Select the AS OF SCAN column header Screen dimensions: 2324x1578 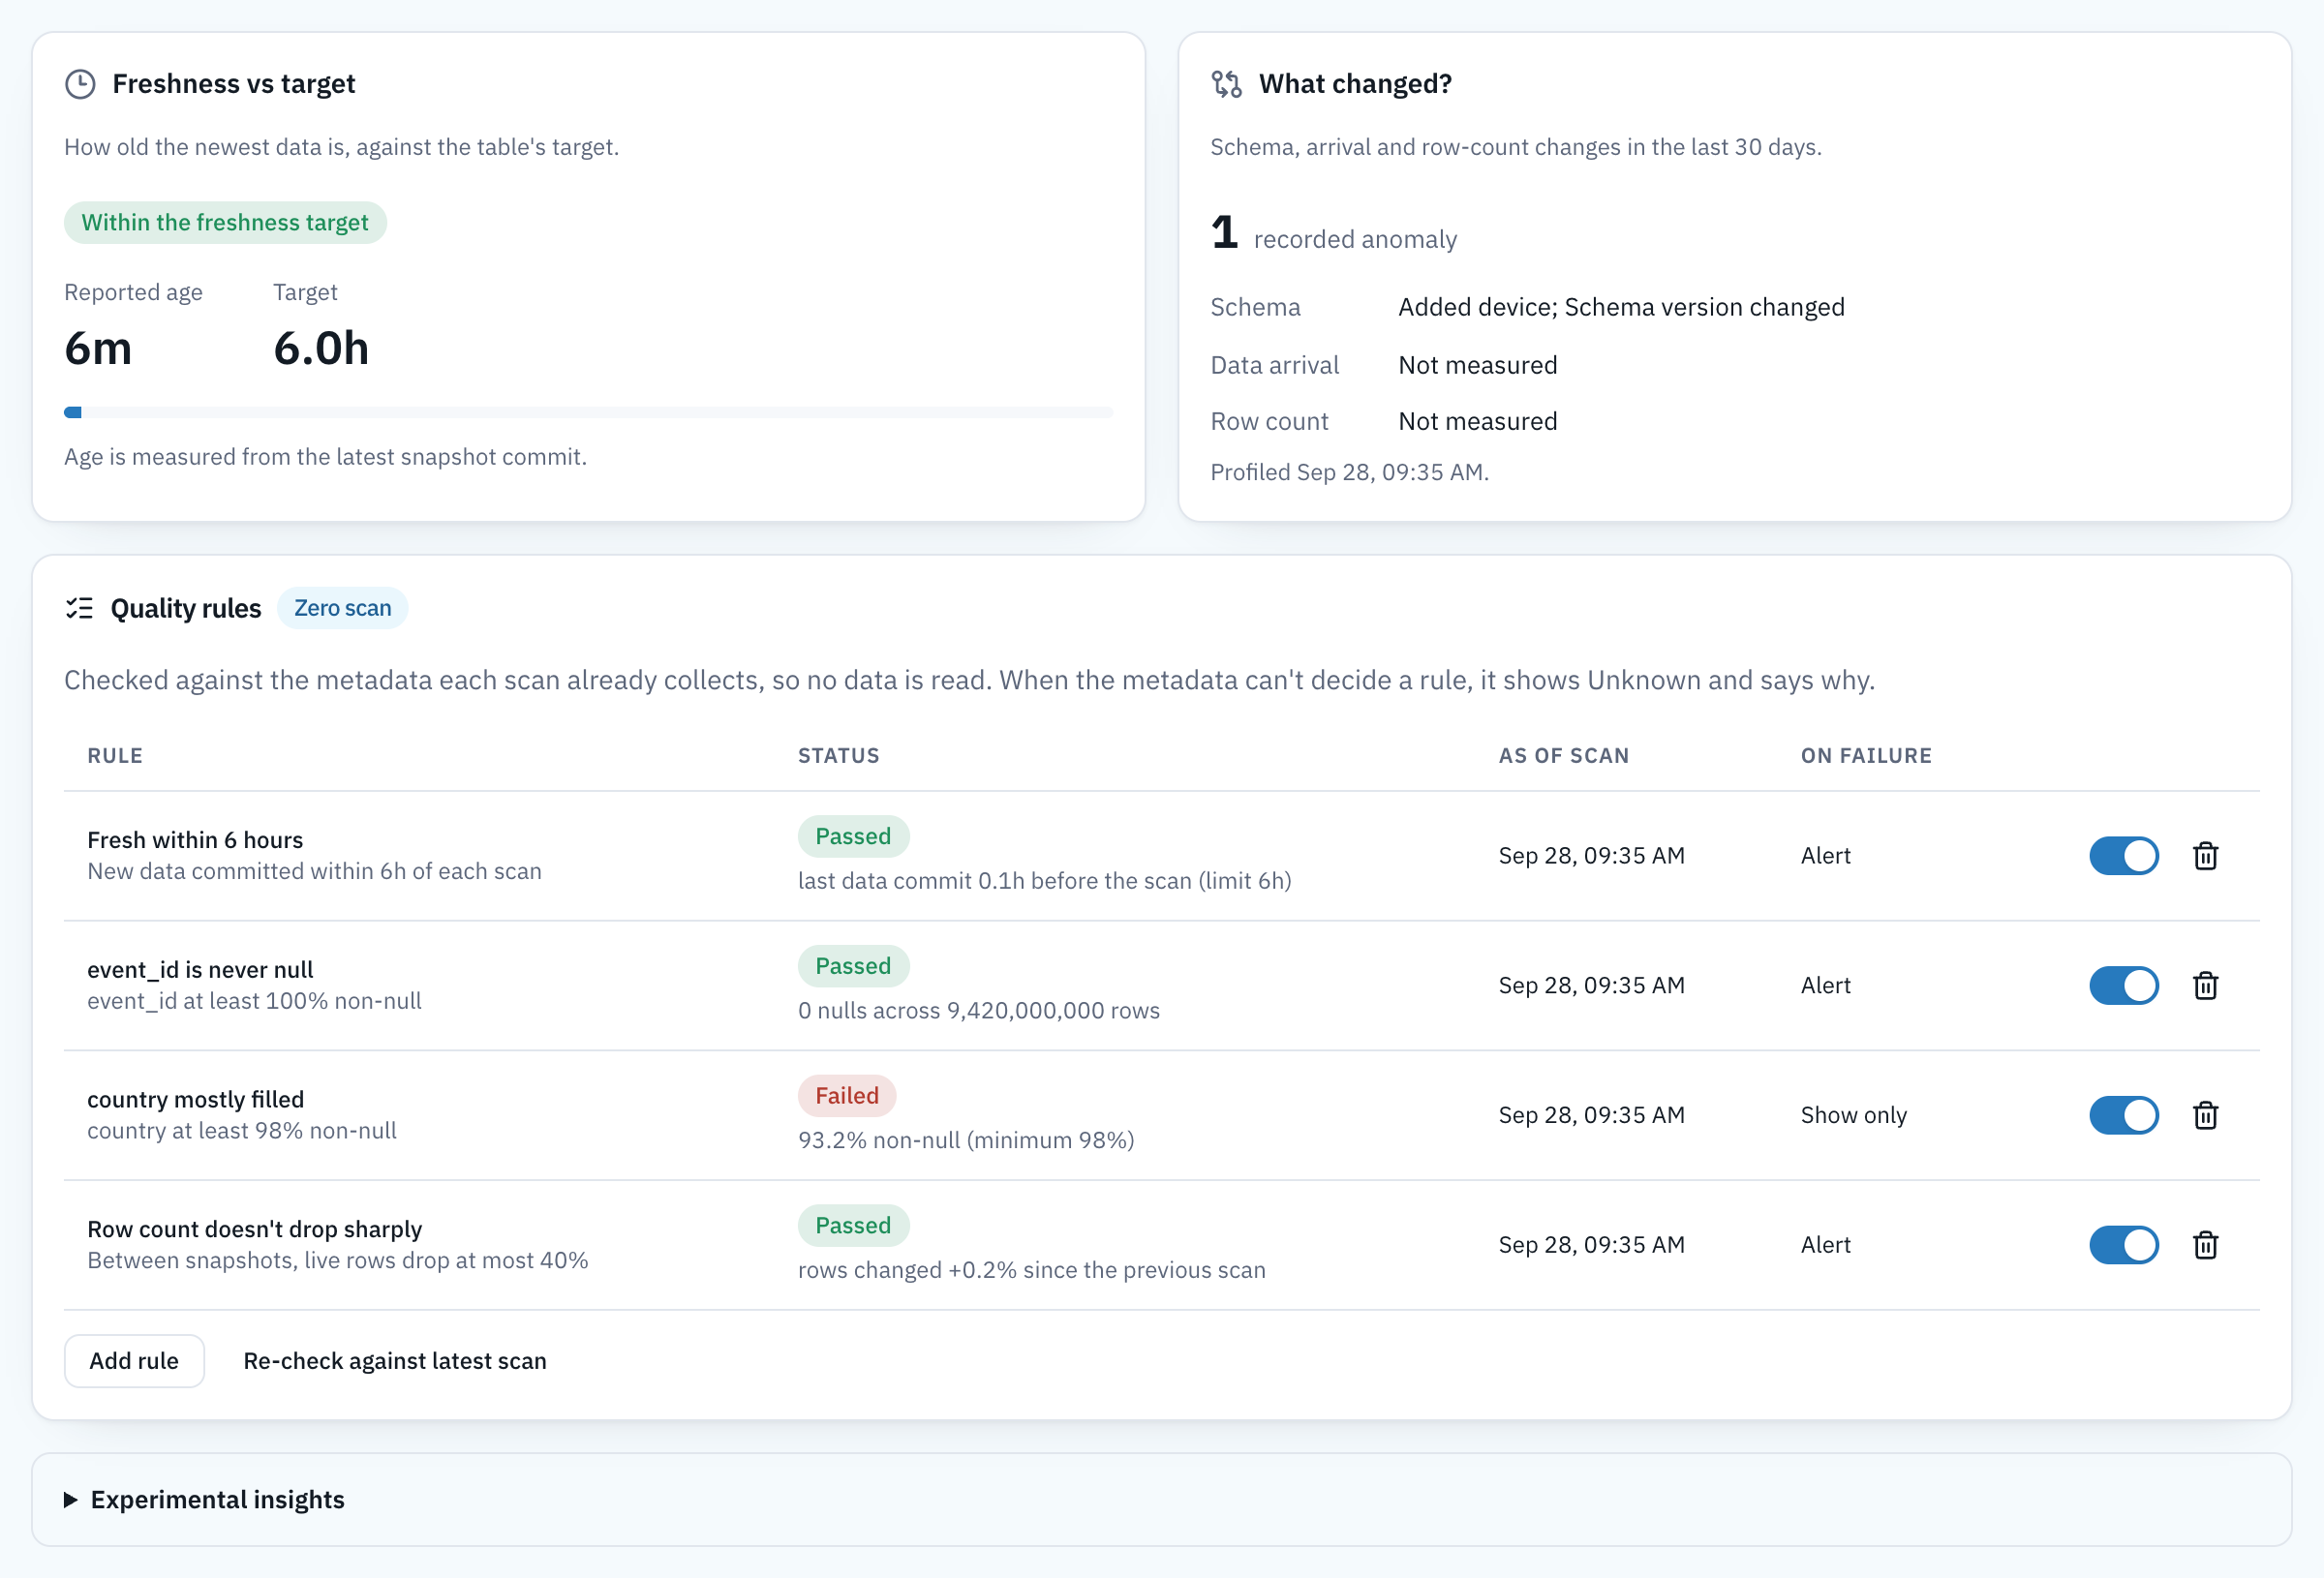[1564, 756]
